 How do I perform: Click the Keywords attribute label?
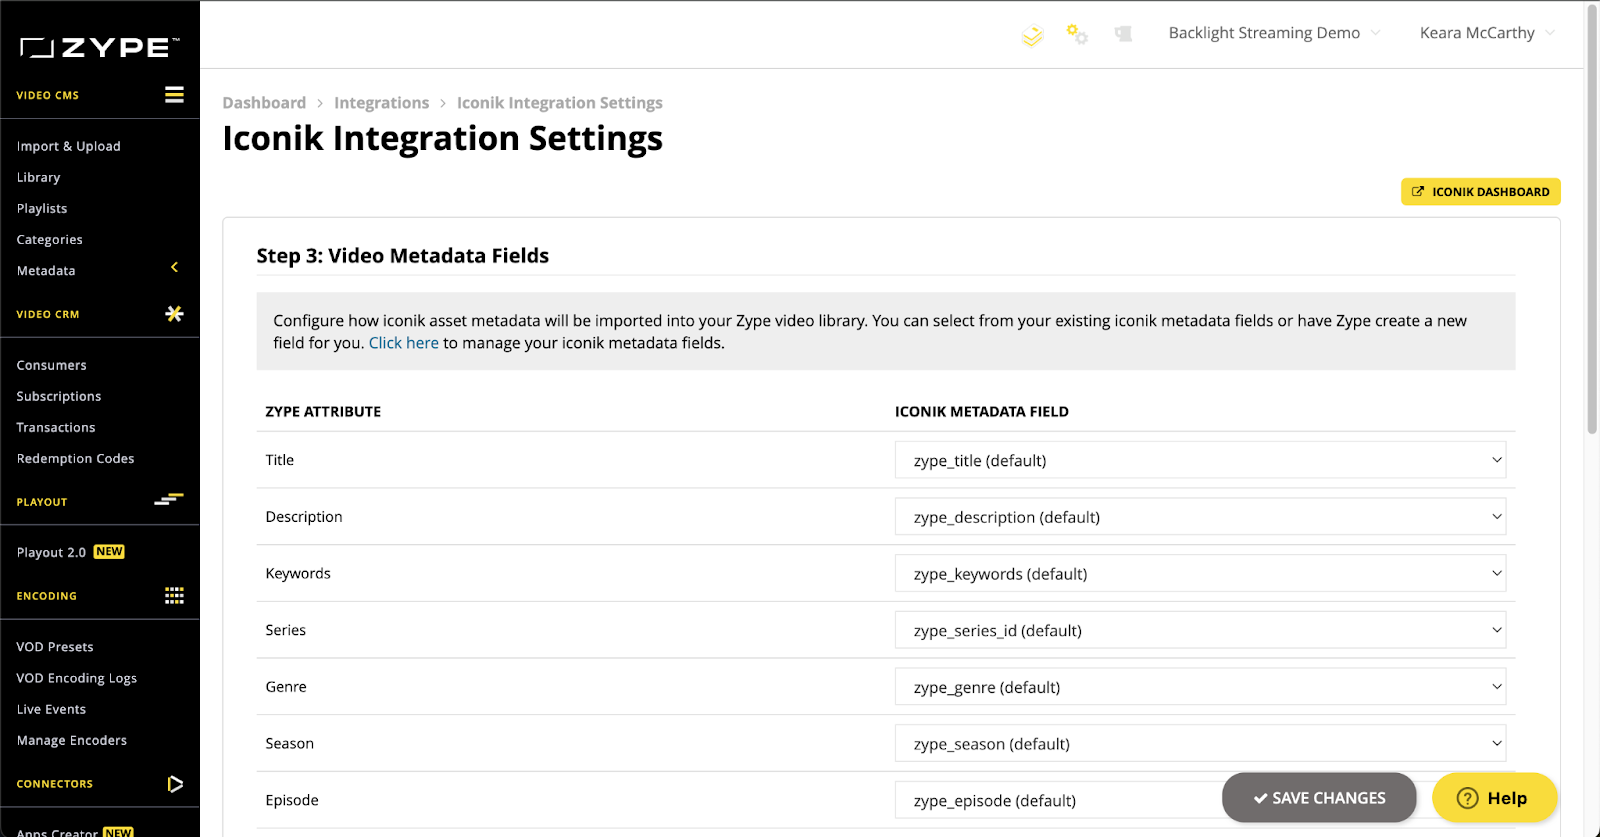[x=298, y=574]
